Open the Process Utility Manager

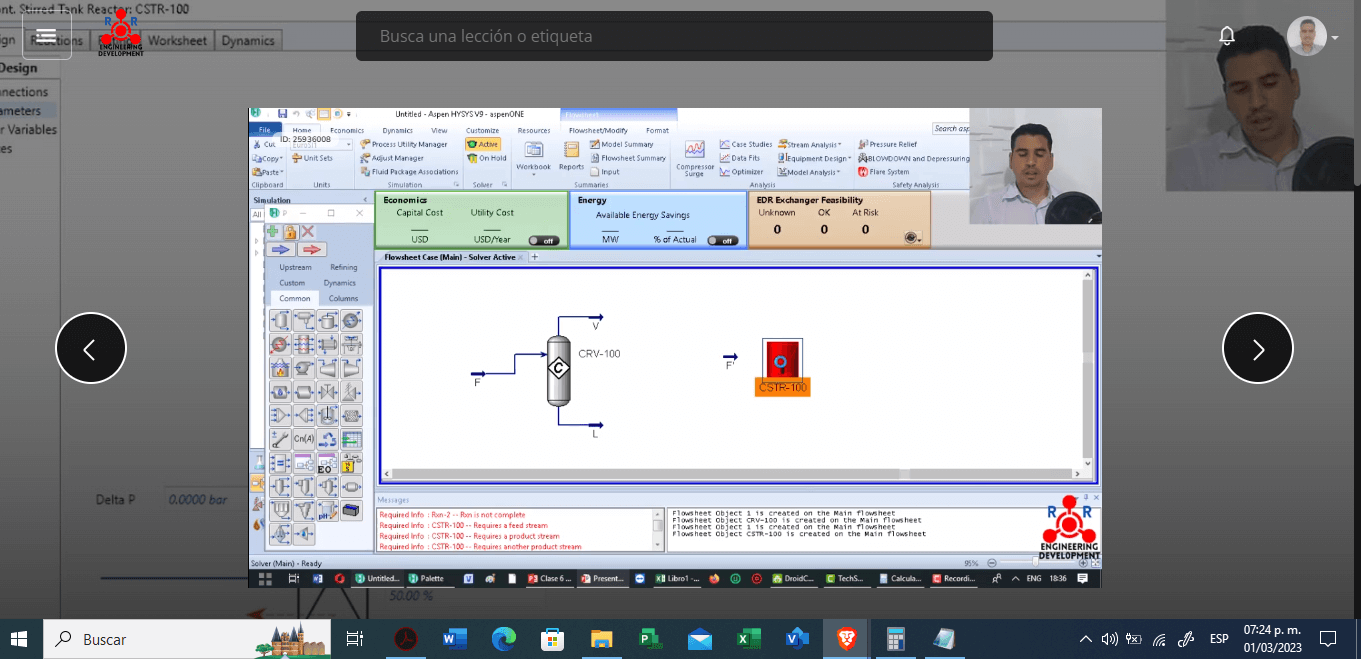pyautogui.click(x=404, y=144)
